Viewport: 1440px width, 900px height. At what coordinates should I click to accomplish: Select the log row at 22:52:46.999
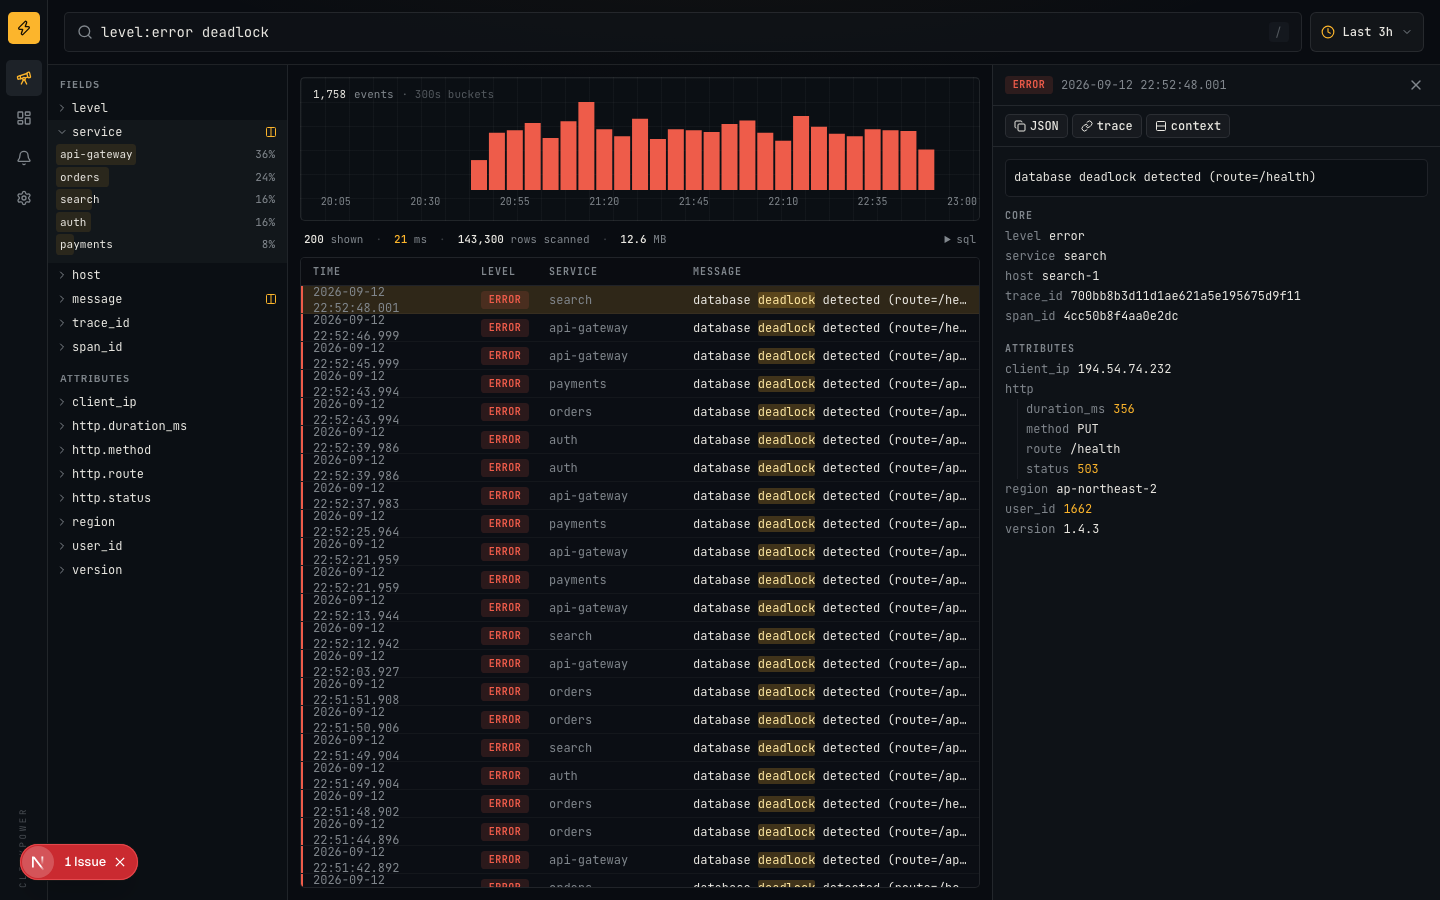point(640,328)
